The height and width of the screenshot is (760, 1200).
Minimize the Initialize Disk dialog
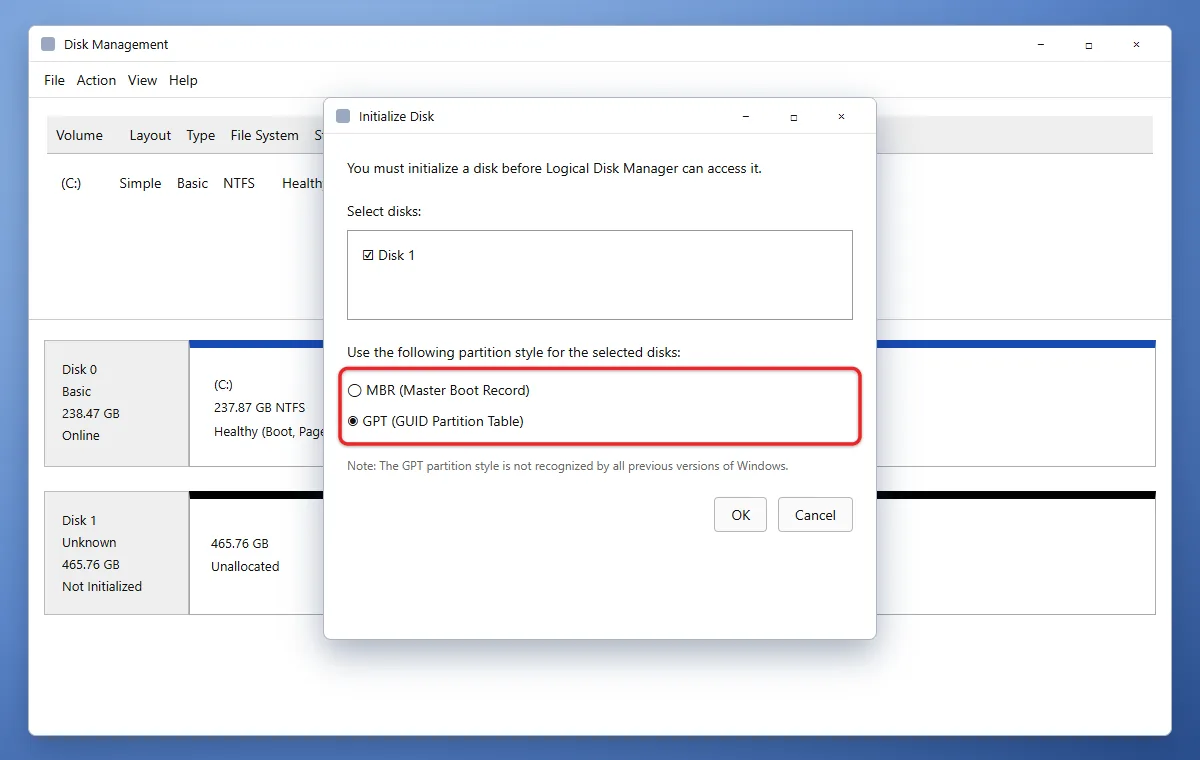746,116
